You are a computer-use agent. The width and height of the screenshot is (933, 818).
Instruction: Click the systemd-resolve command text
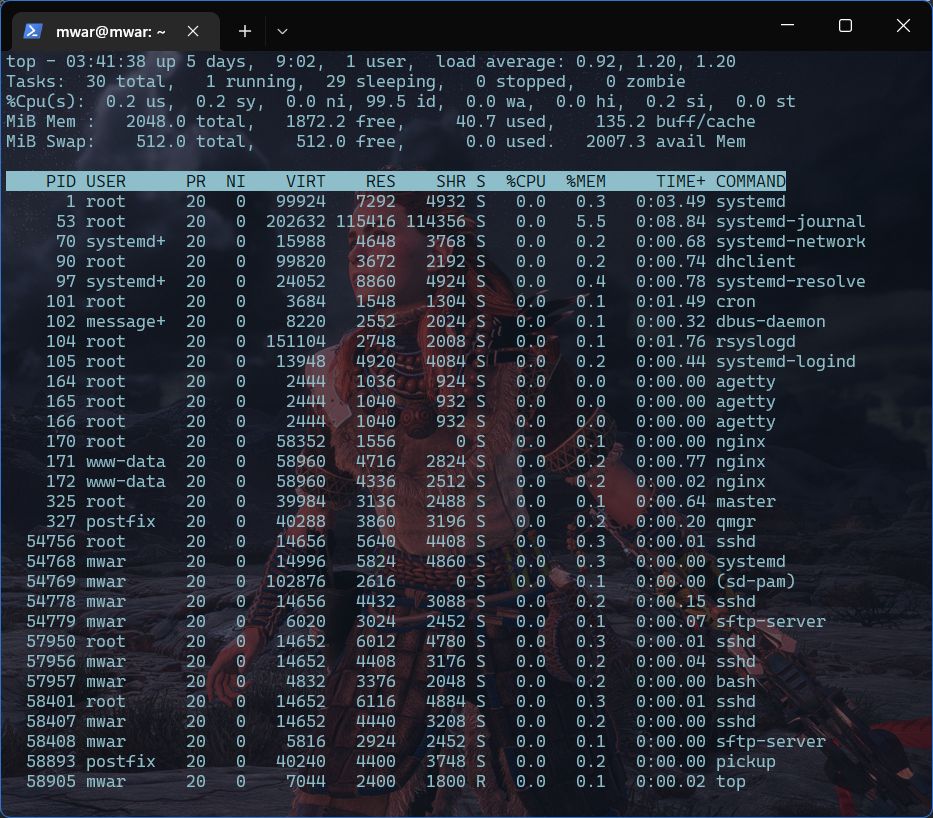coord(790,281)
